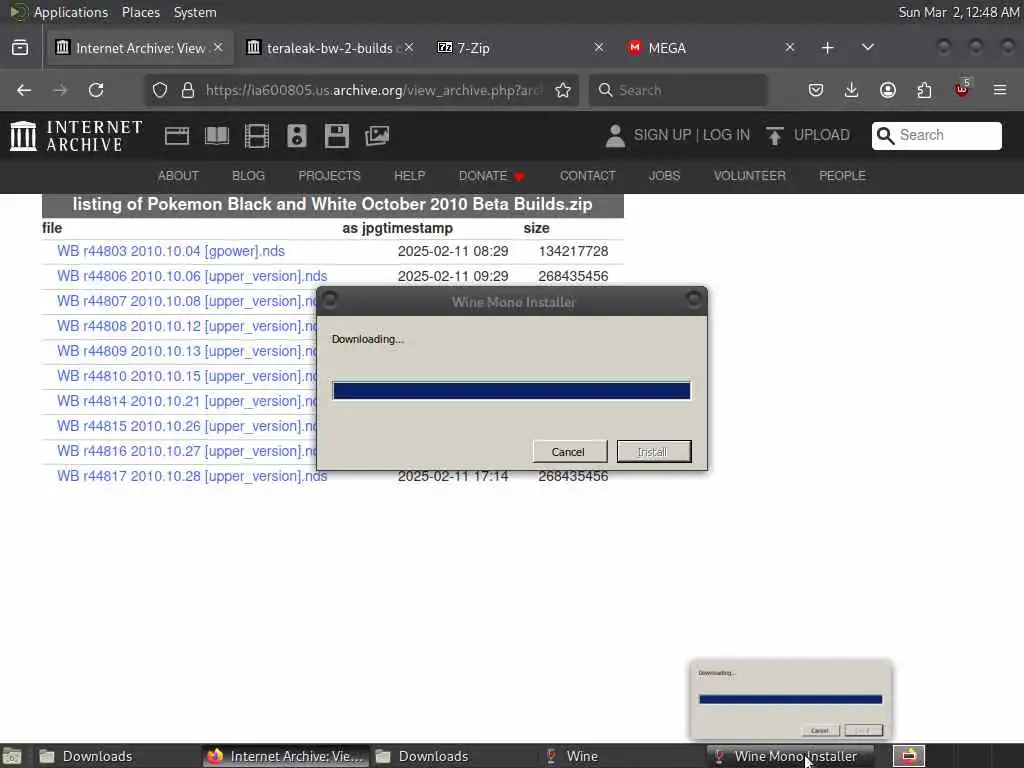
Task: Save to Pocket icon in toolbar
Action: 816,90
